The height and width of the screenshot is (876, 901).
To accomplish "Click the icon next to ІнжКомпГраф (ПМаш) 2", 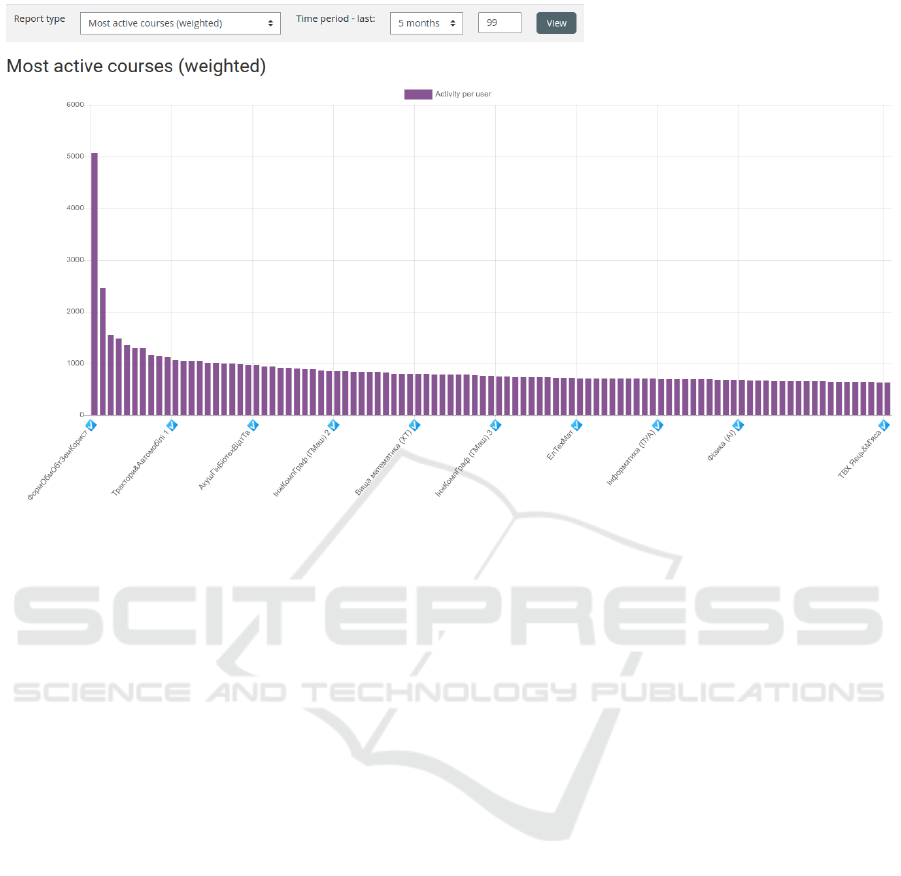I will coord(334,425).
